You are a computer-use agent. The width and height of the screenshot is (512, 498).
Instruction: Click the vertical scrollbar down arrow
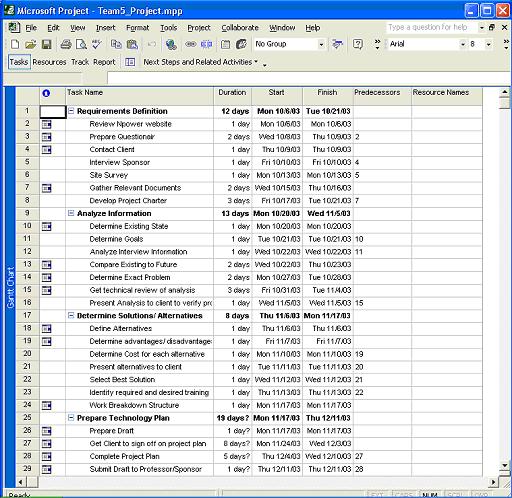pos(505,465)
